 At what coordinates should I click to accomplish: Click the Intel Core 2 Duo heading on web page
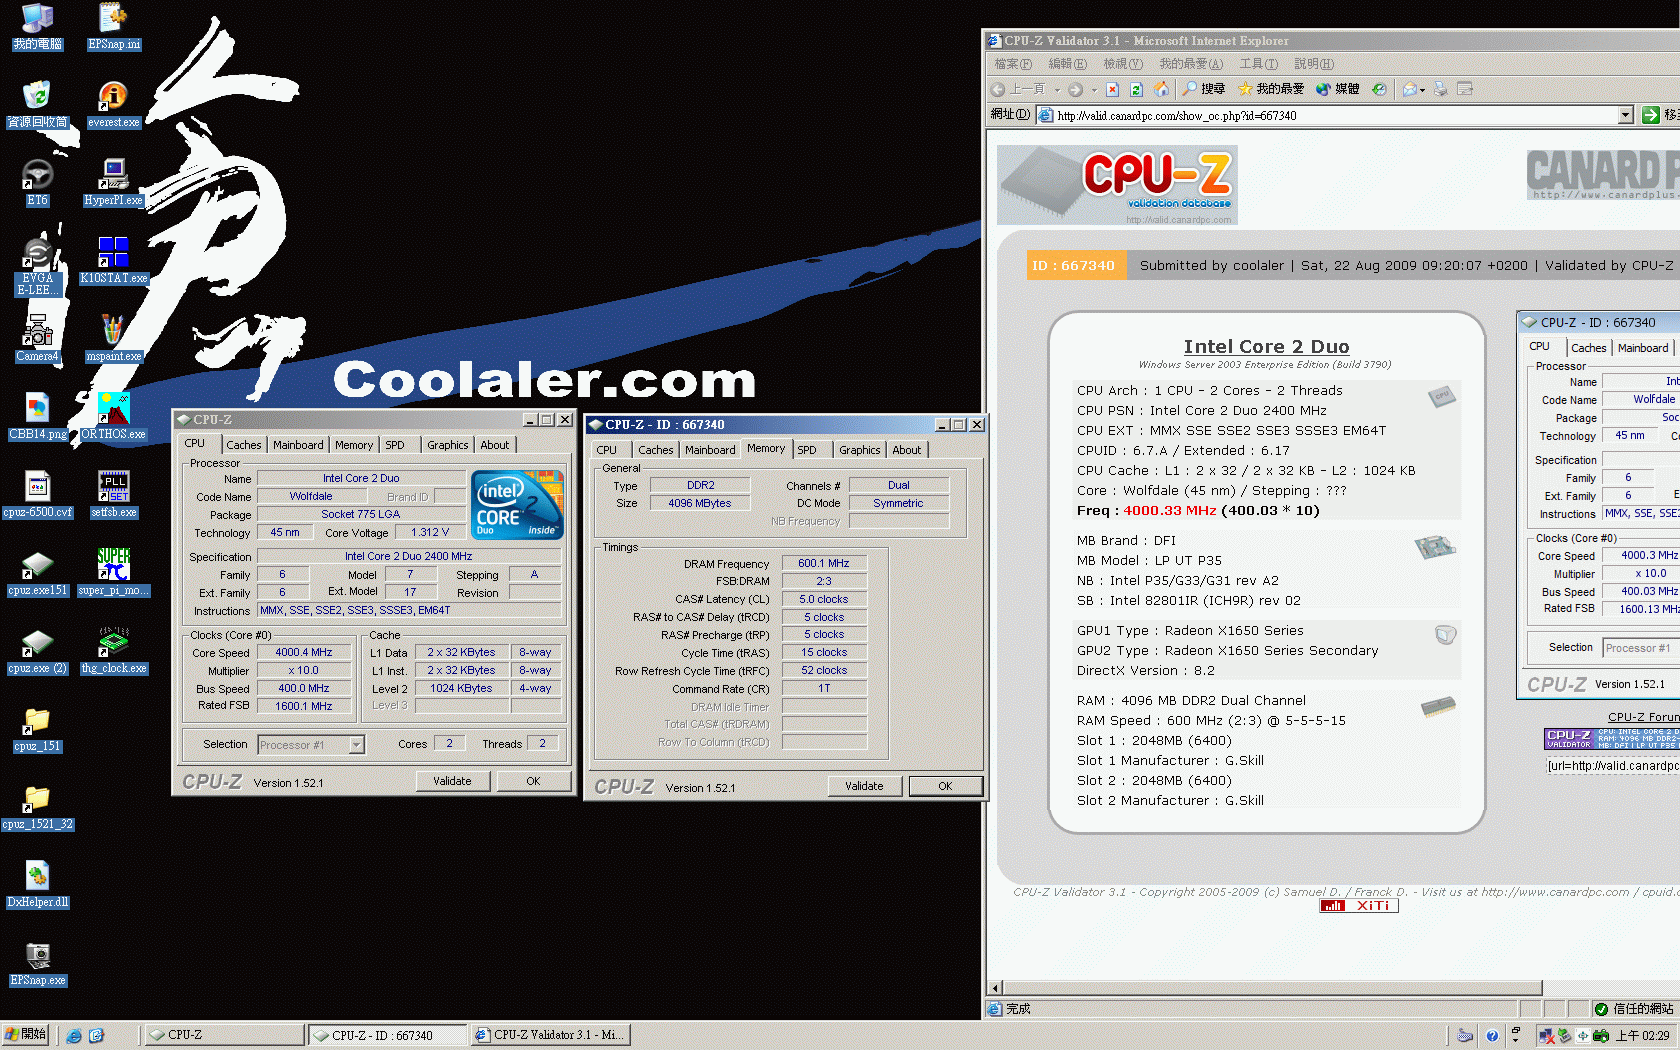point(1266,347)
